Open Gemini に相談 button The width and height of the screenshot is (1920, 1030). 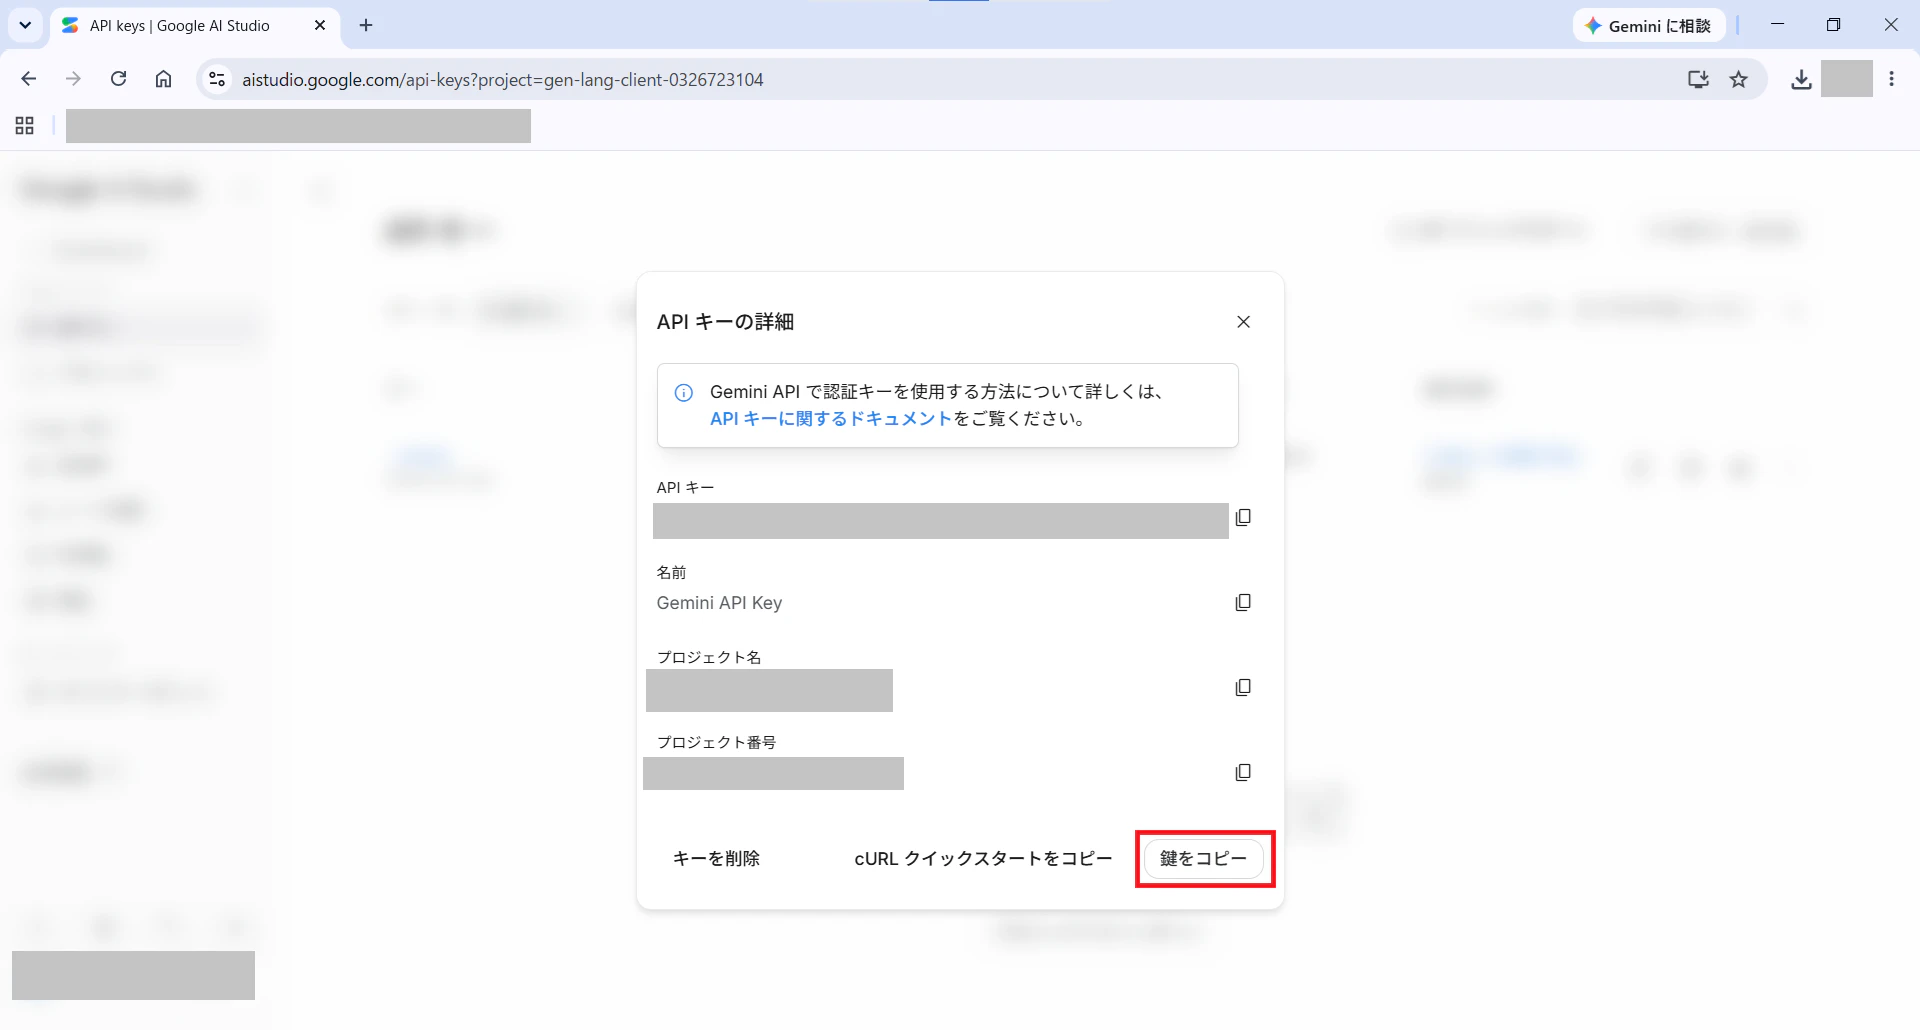click(x=1649, y=26)
